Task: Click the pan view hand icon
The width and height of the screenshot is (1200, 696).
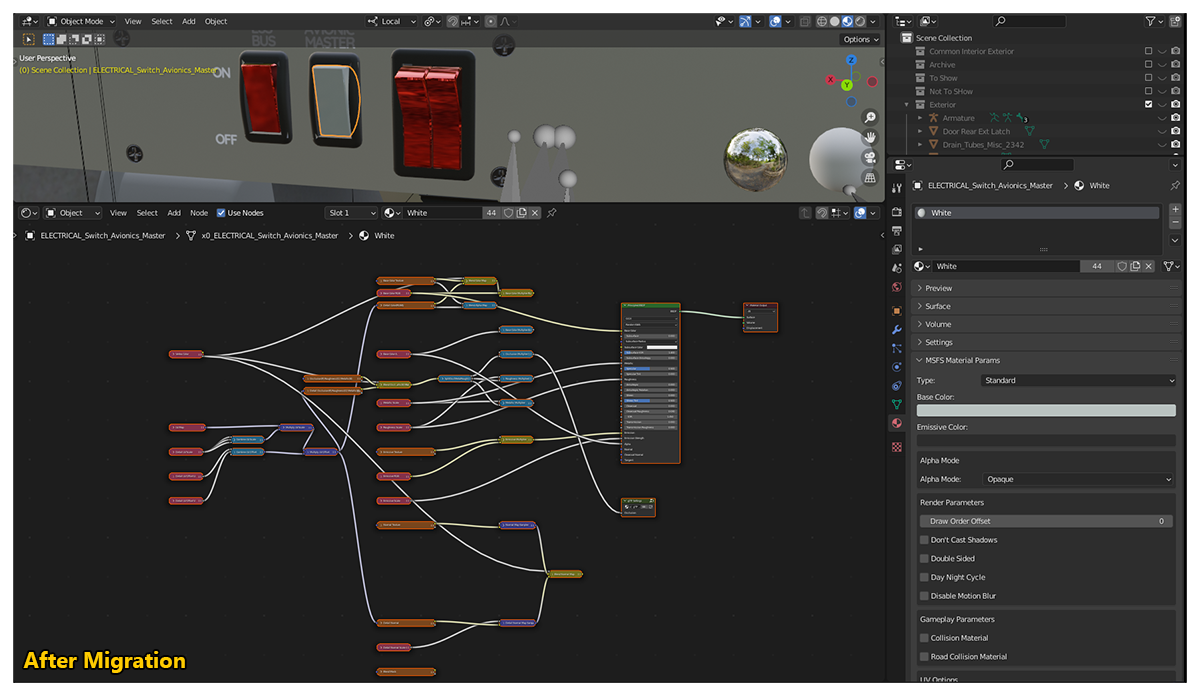Action: click(870, 137)
